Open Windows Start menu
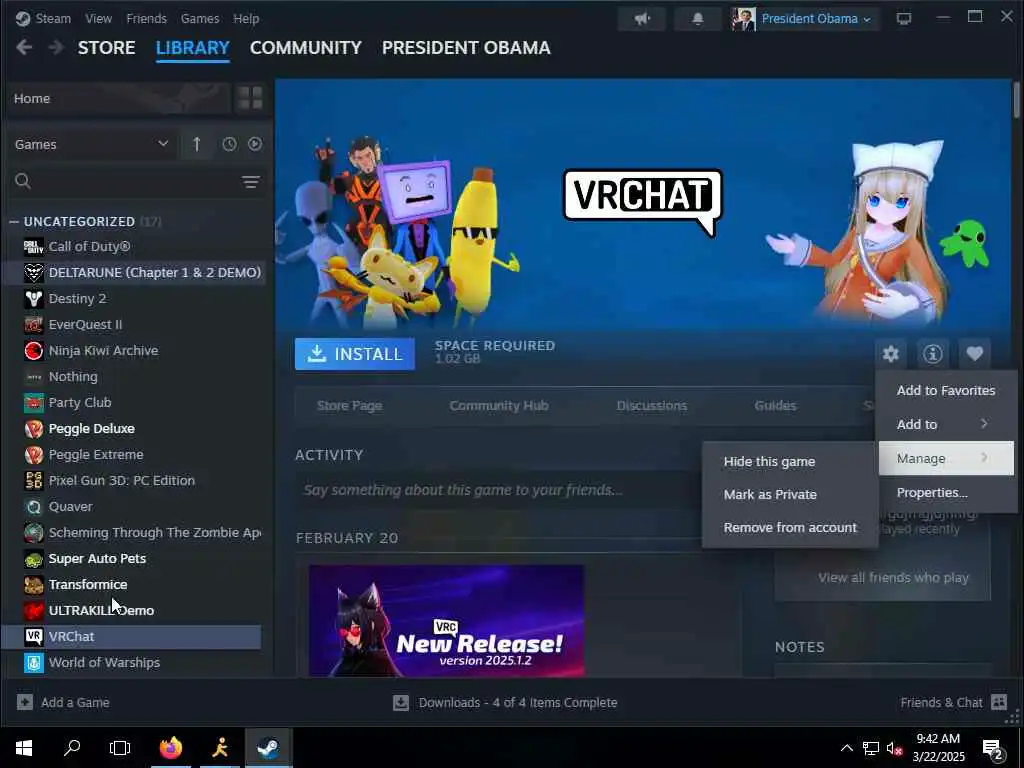Screen dimensions: 1024x768 click(24, 748)
